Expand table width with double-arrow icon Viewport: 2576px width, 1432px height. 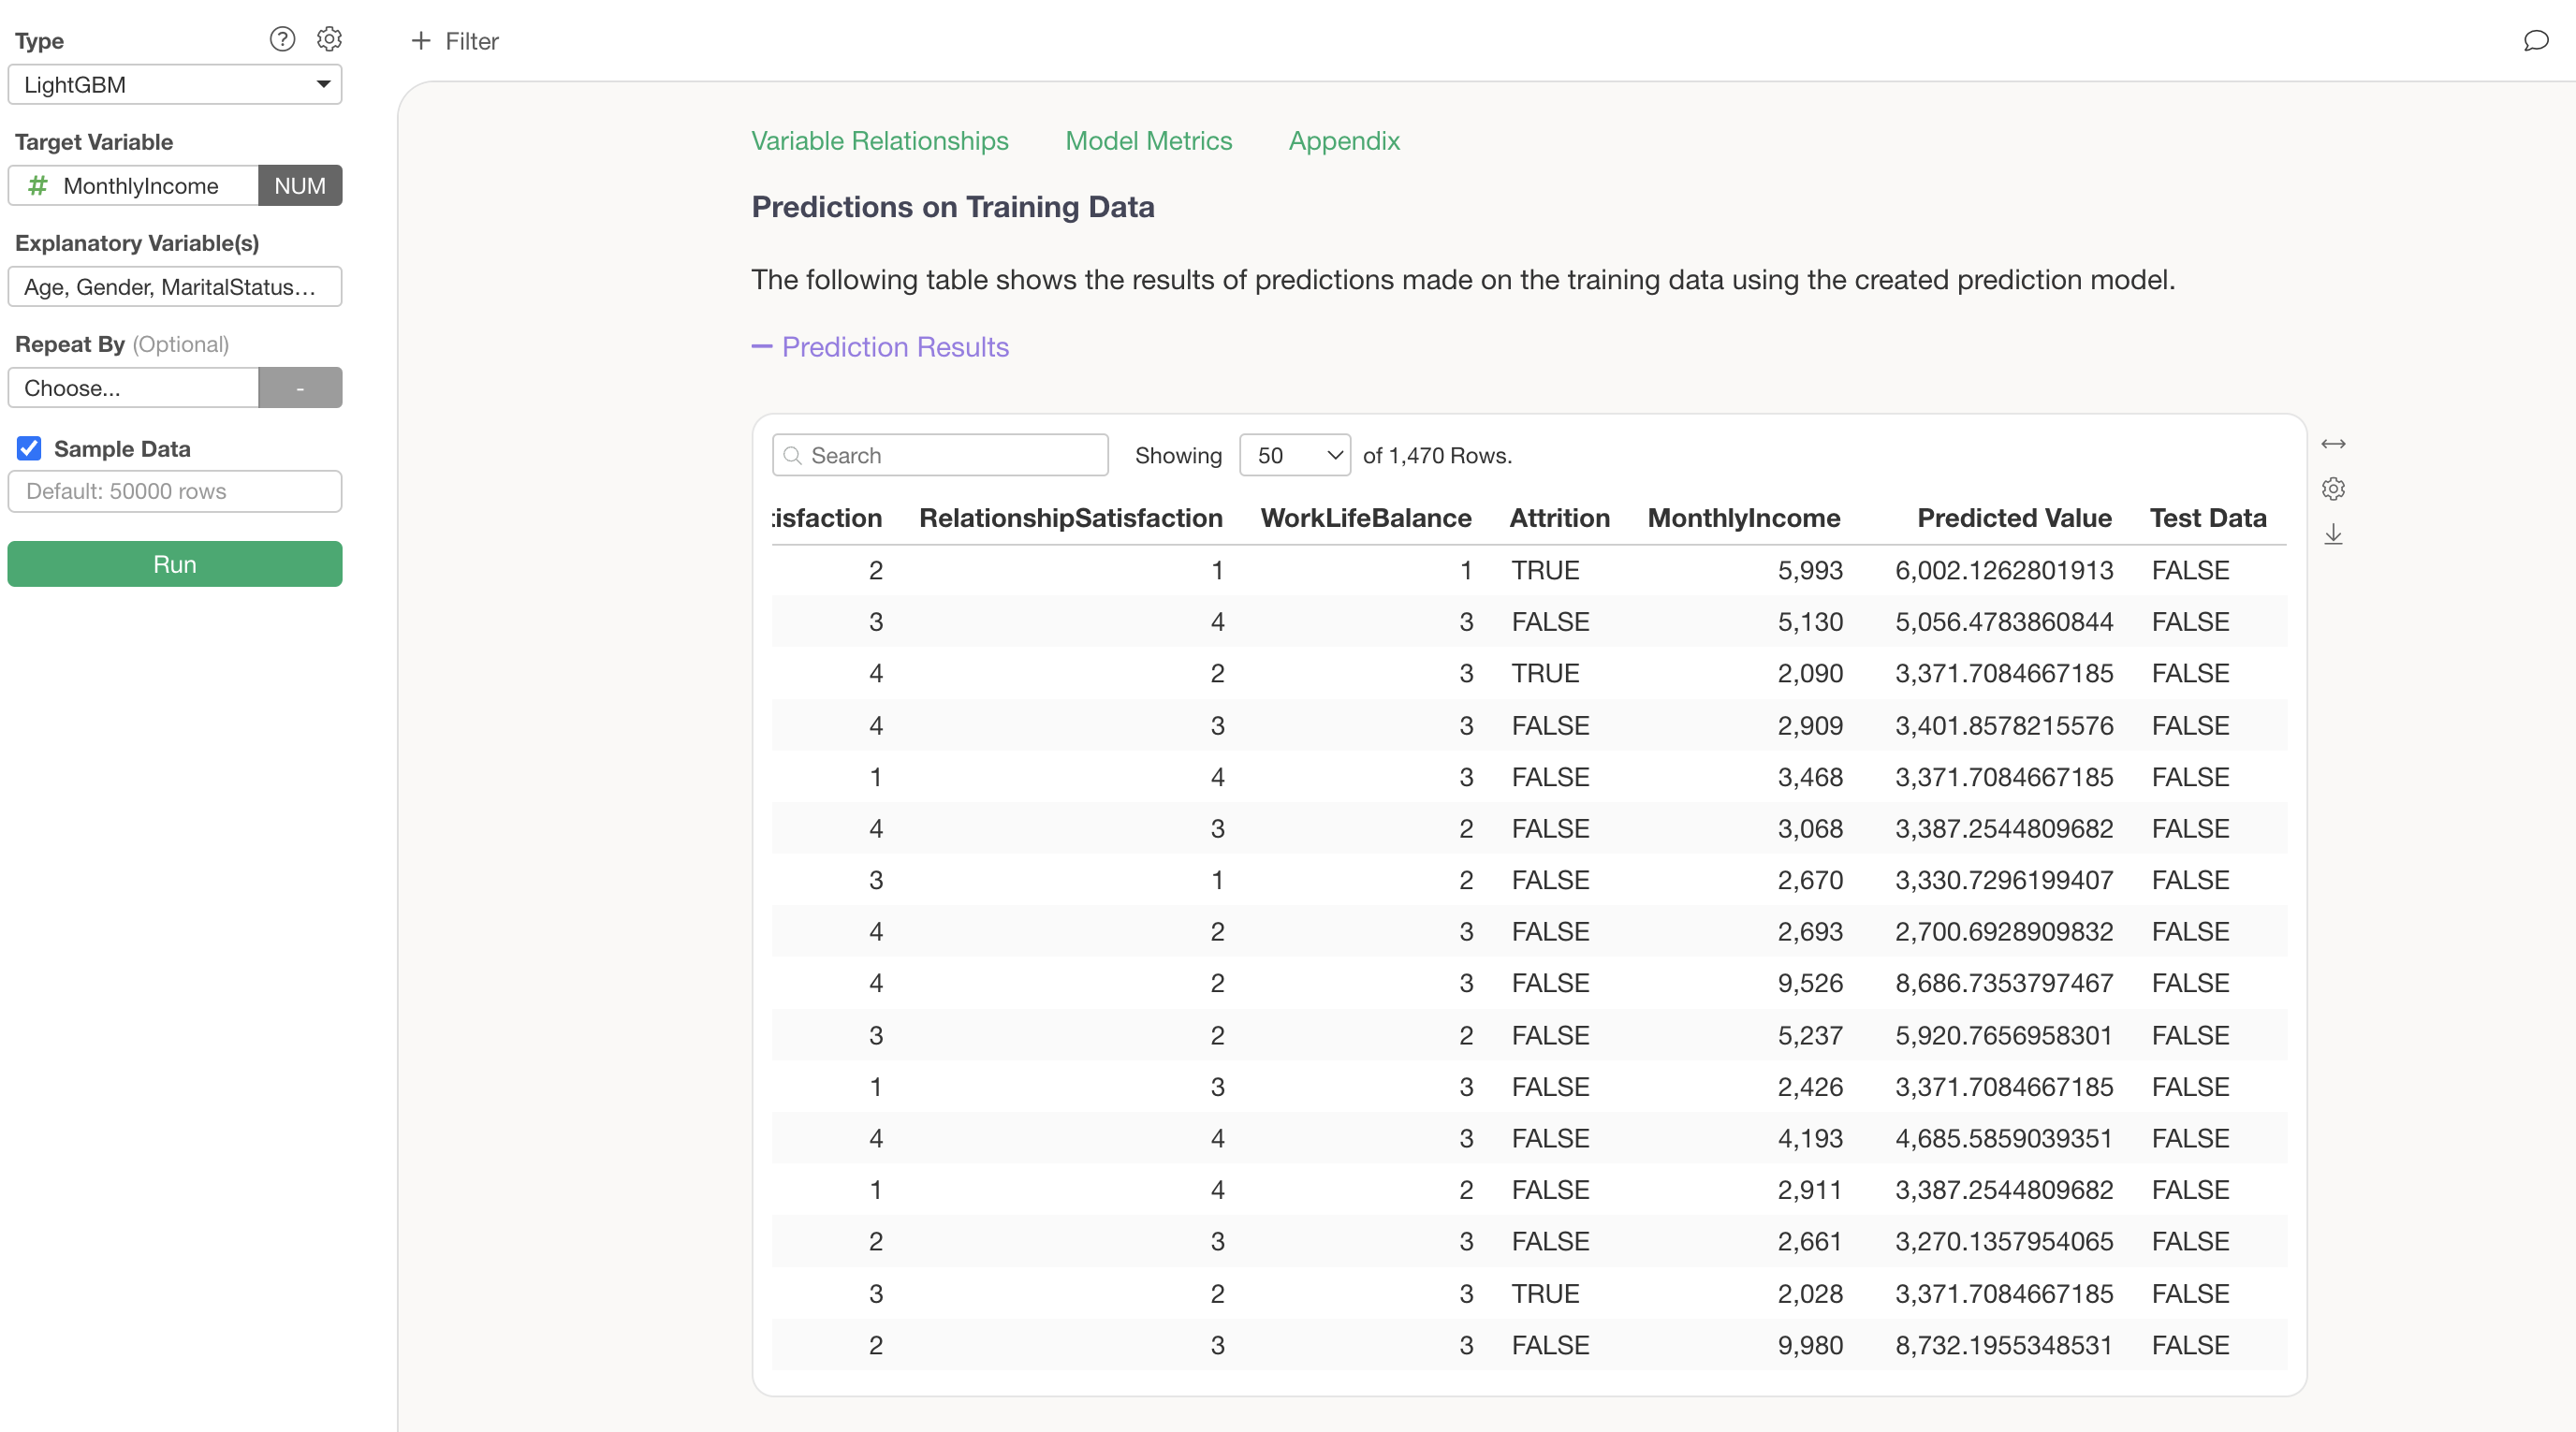(2332, 444)
